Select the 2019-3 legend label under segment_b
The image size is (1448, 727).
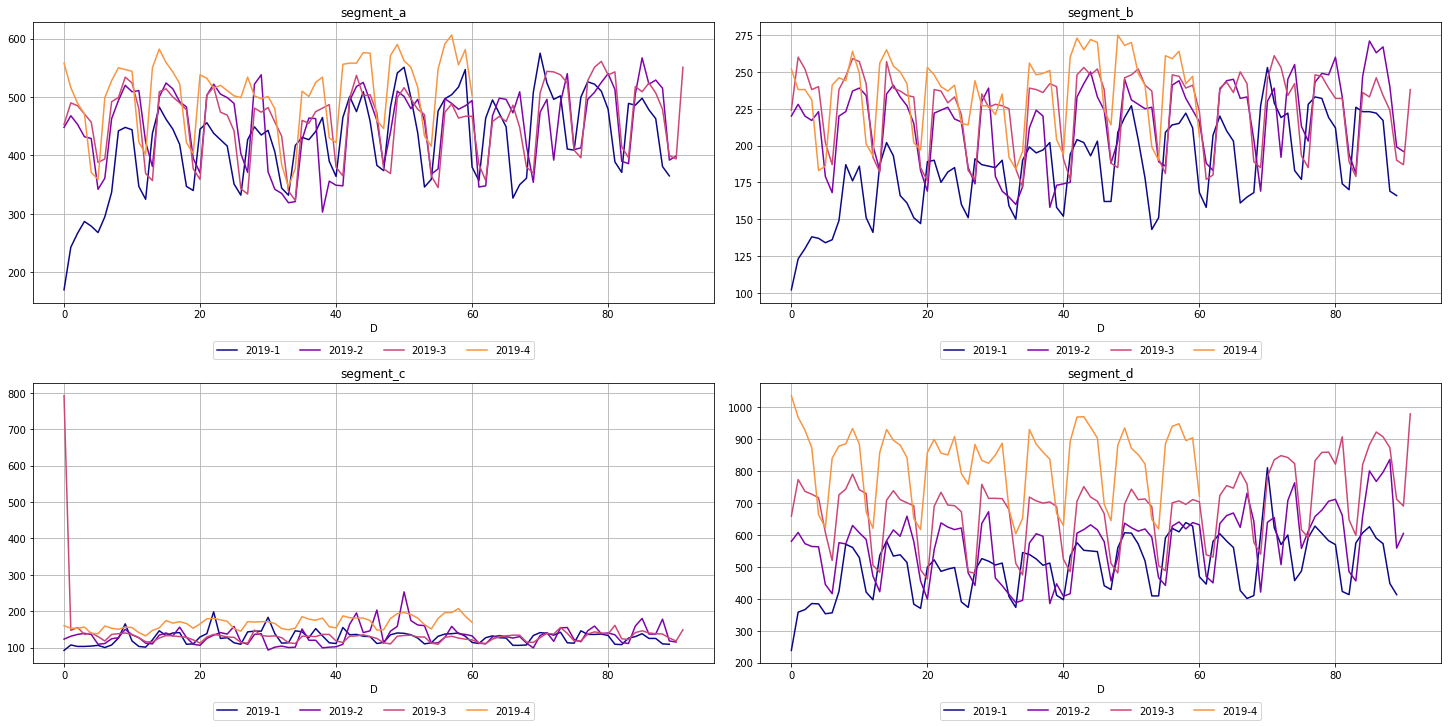[x=1157, y=350]
